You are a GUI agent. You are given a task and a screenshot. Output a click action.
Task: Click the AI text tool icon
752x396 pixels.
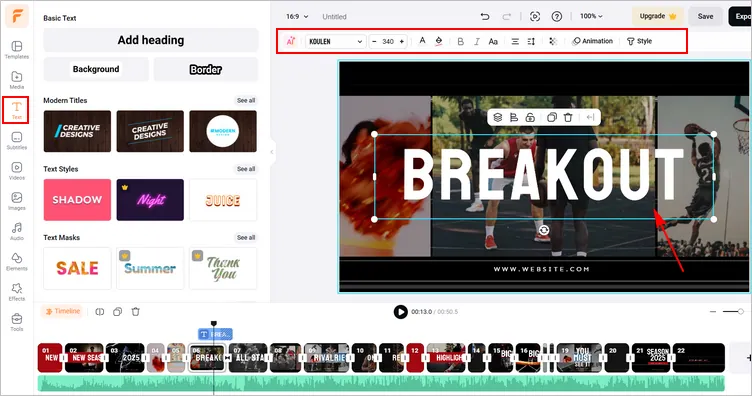[x=291, y=41]
